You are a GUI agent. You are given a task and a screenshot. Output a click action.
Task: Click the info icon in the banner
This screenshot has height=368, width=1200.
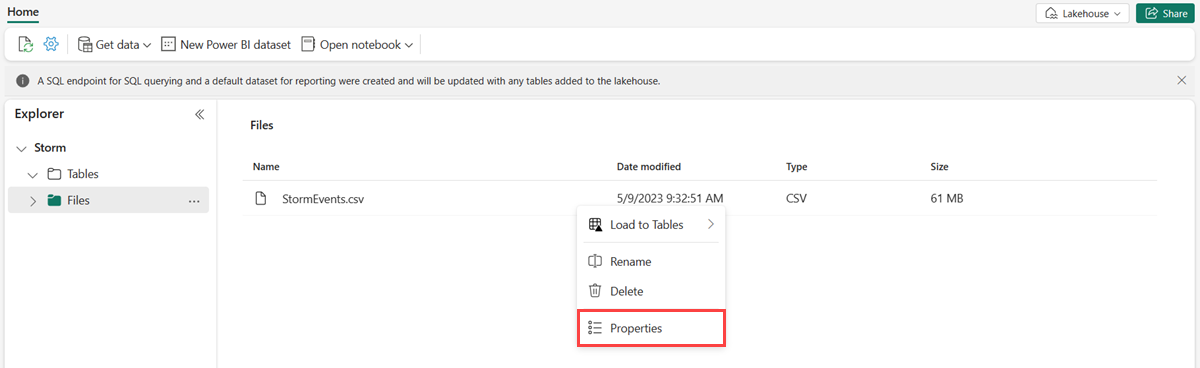tap(23, 80)
